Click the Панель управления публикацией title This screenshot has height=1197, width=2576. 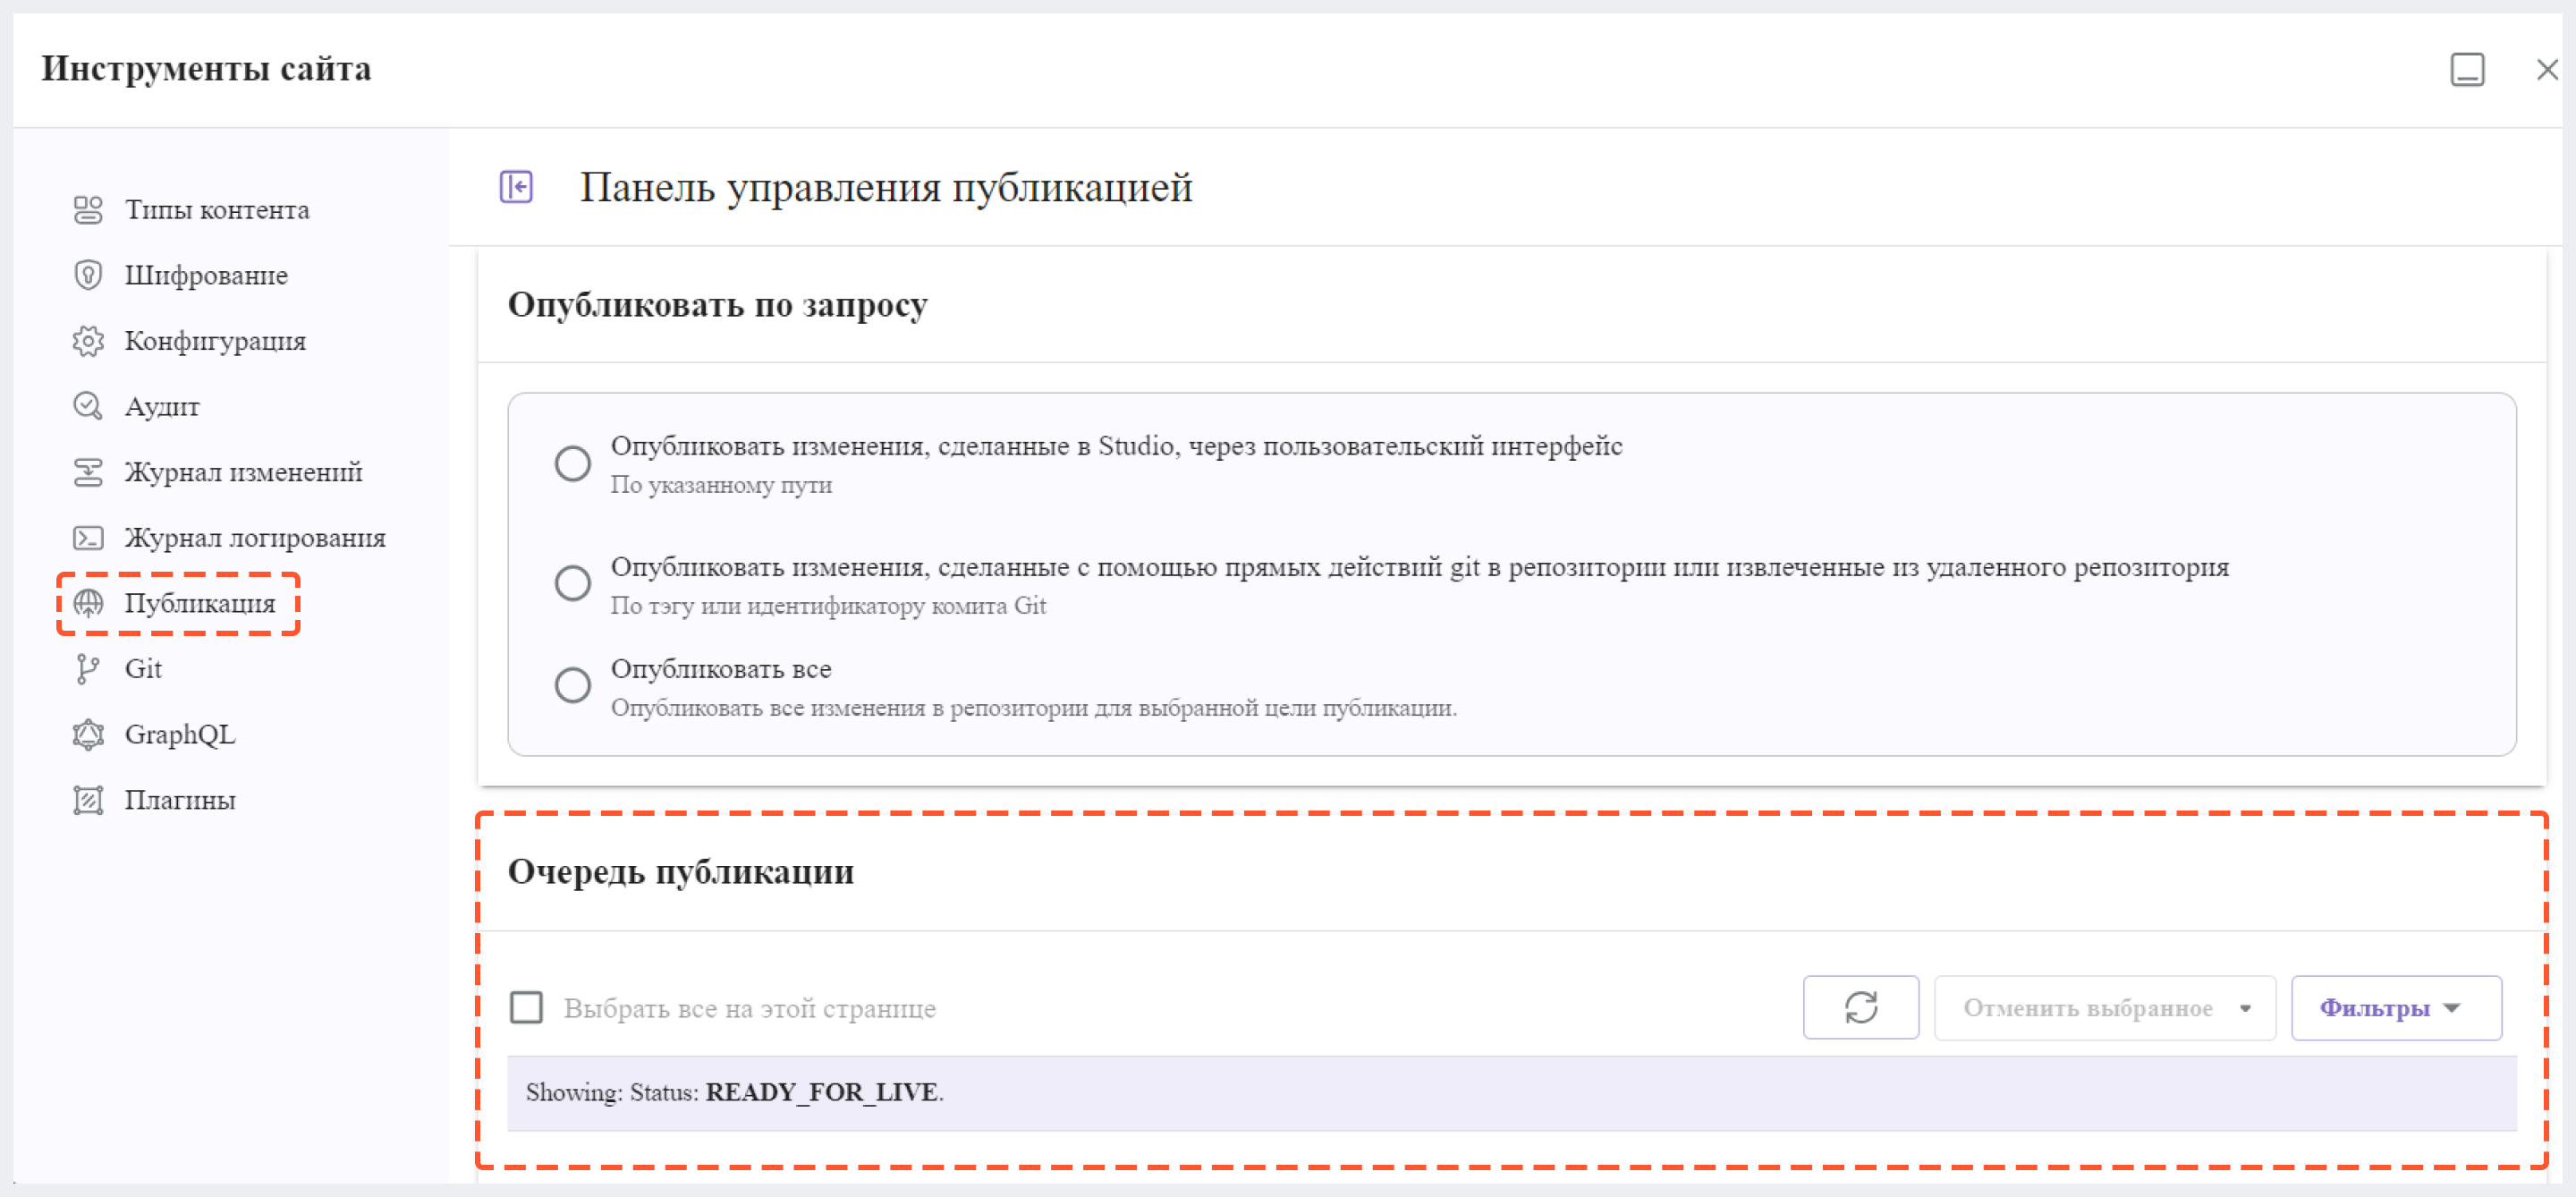point(886,187)
